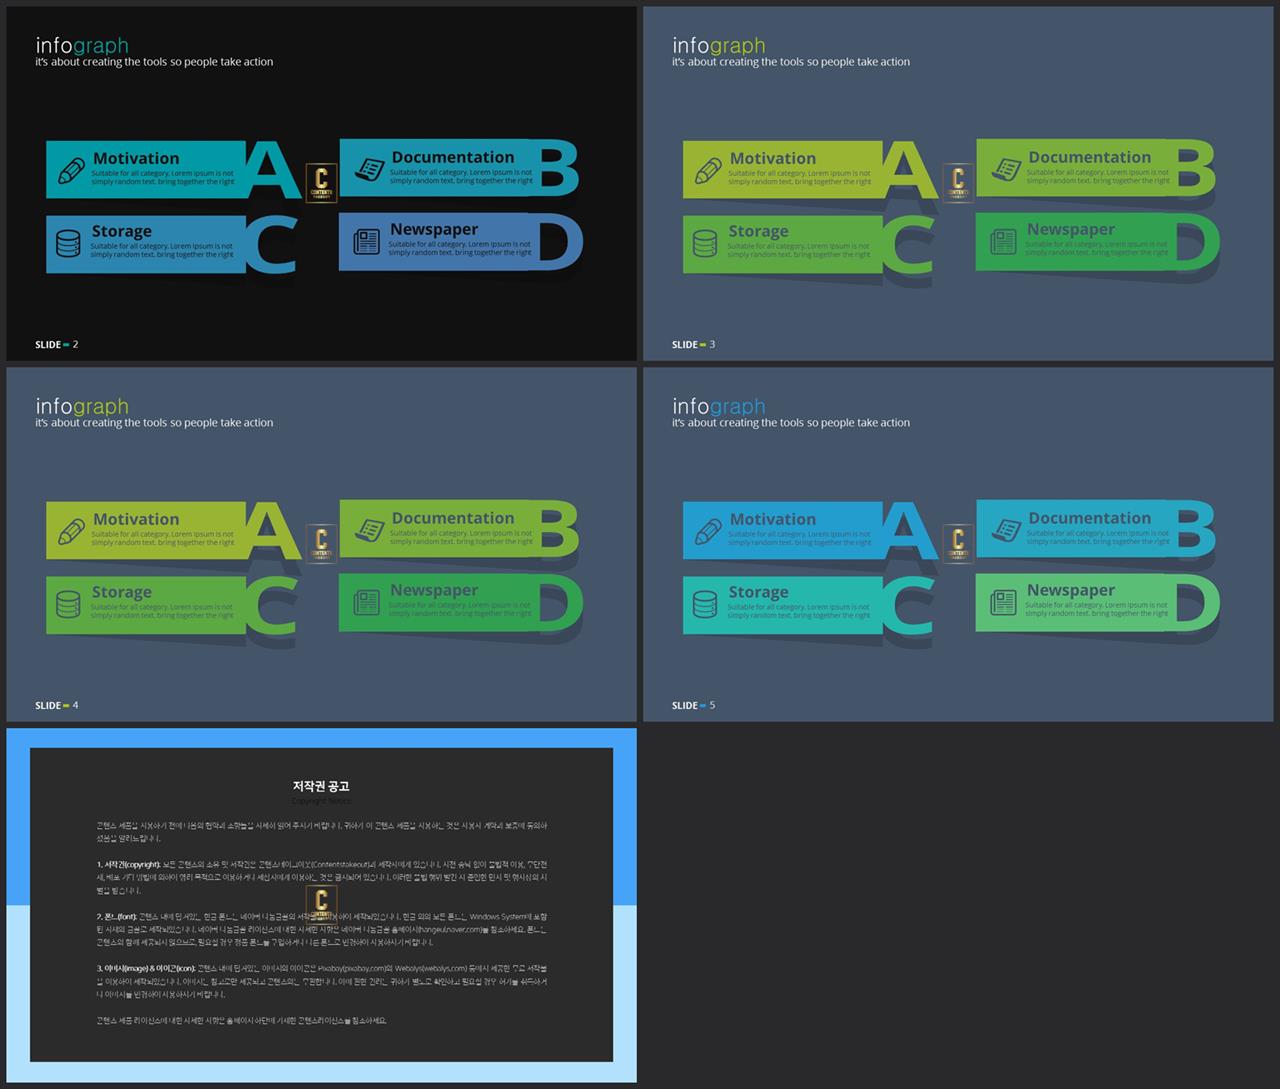Click the Documentation paper icon on slide 5
The image size is (1280, 1089).
(1007, 530)
